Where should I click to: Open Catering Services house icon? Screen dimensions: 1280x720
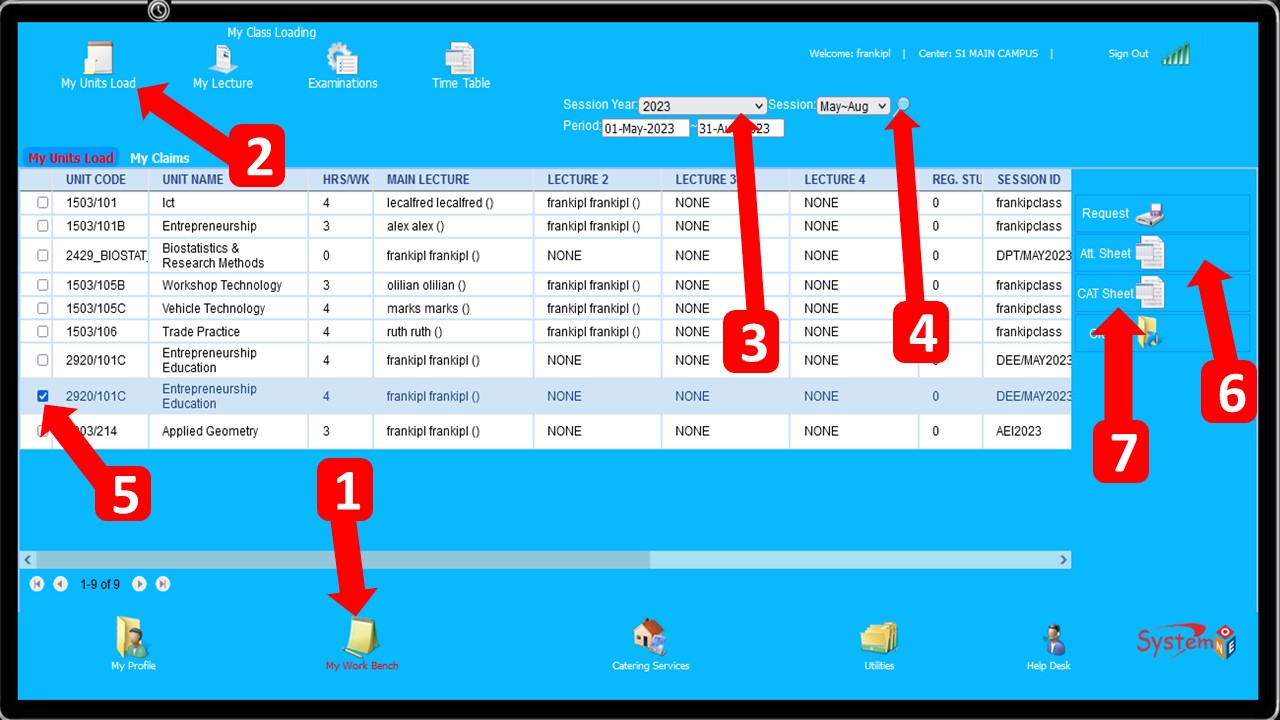[650, 637]
